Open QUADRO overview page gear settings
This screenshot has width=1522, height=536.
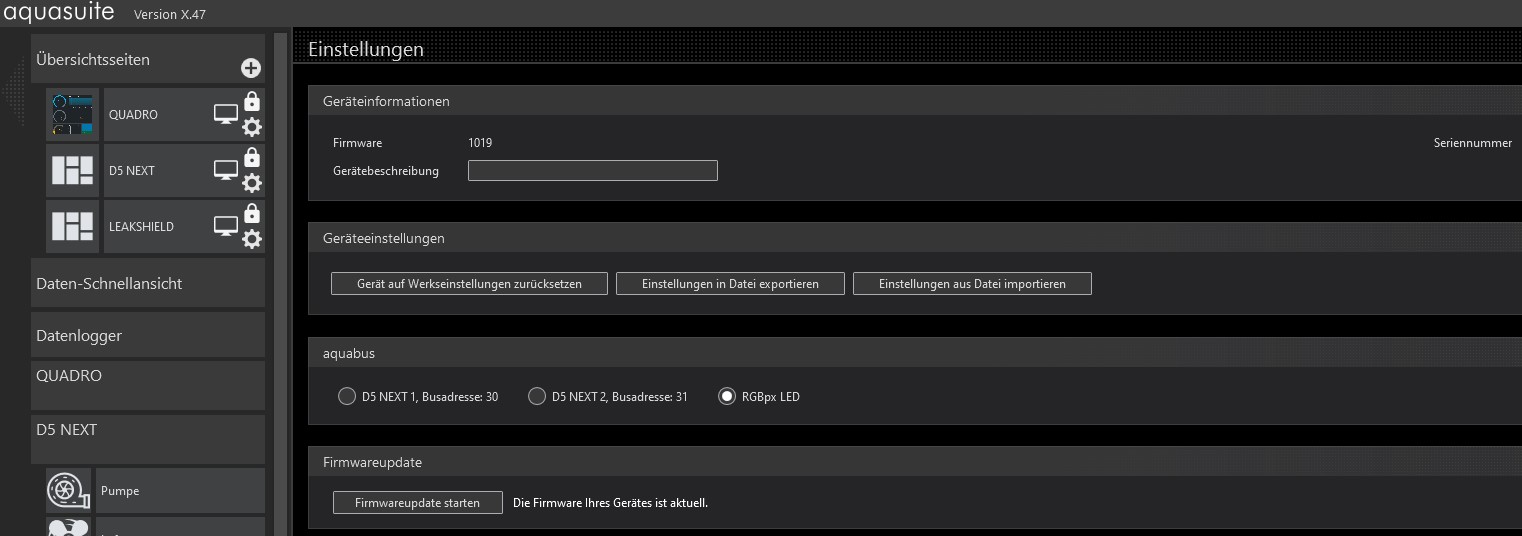point(252,127)
